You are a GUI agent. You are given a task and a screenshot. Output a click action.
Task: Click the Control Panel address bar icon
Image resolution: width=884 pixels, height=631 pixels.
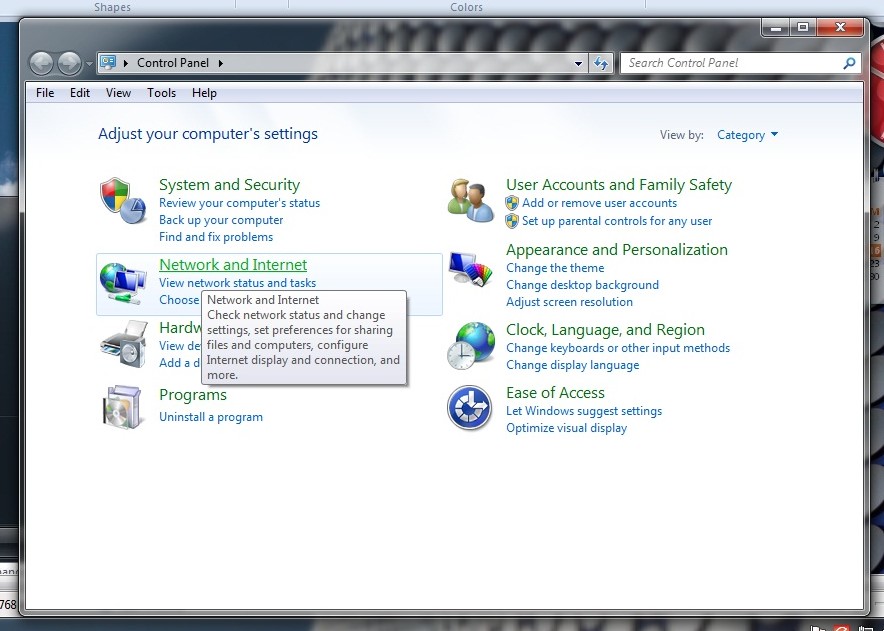(108, 62)
